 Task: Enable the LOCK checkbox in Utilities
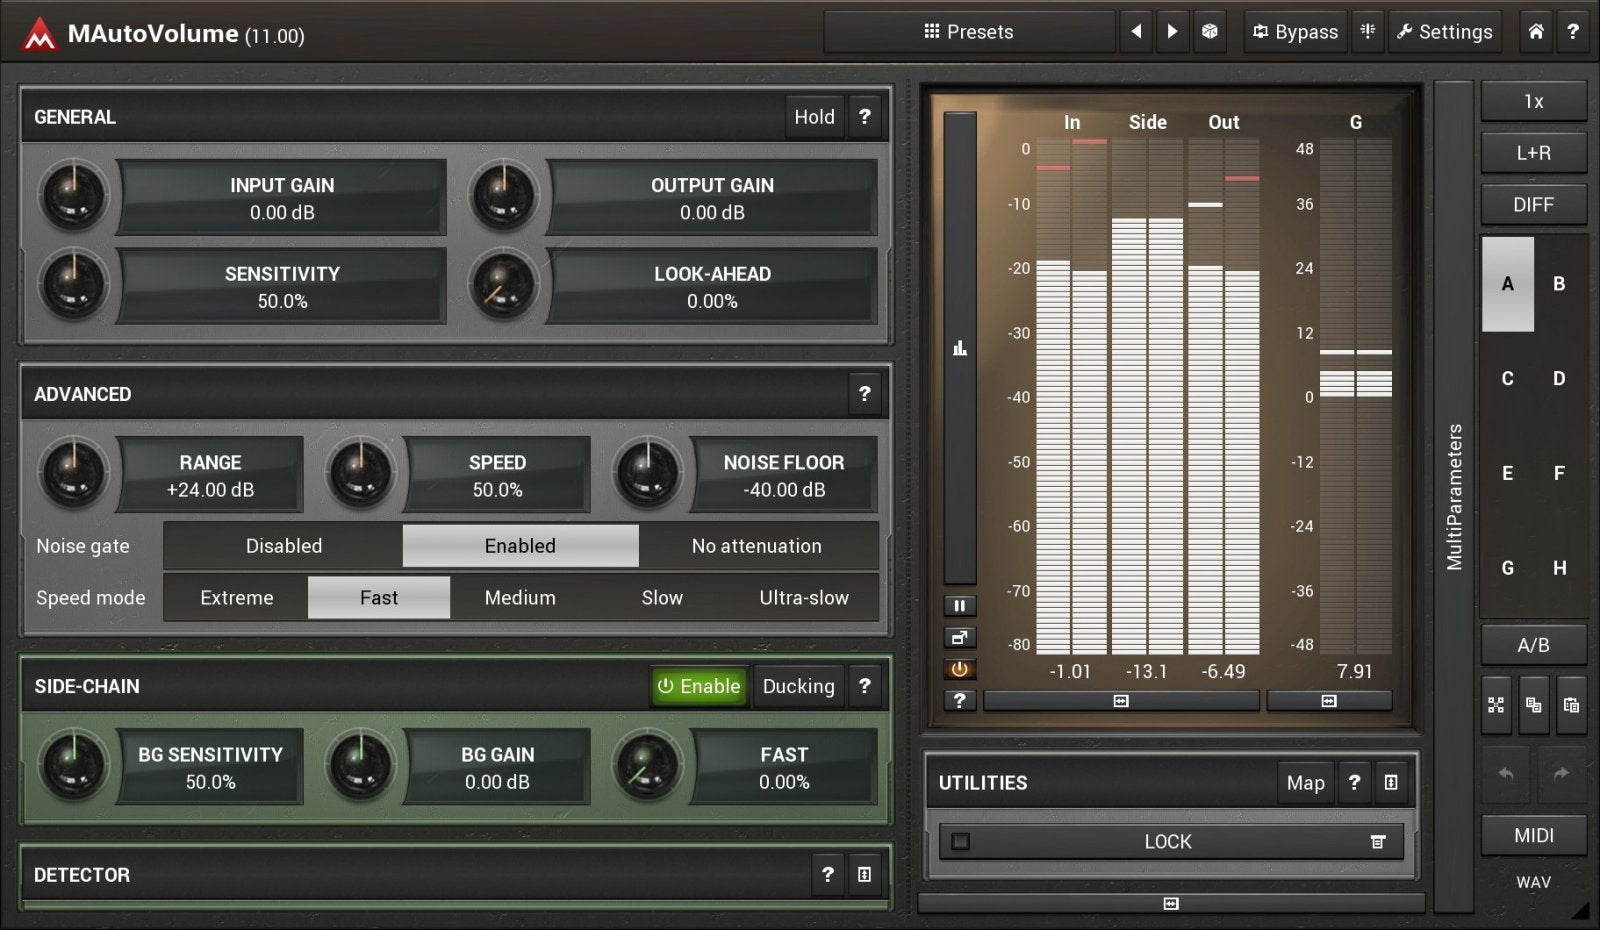click(x=959, y=842)
